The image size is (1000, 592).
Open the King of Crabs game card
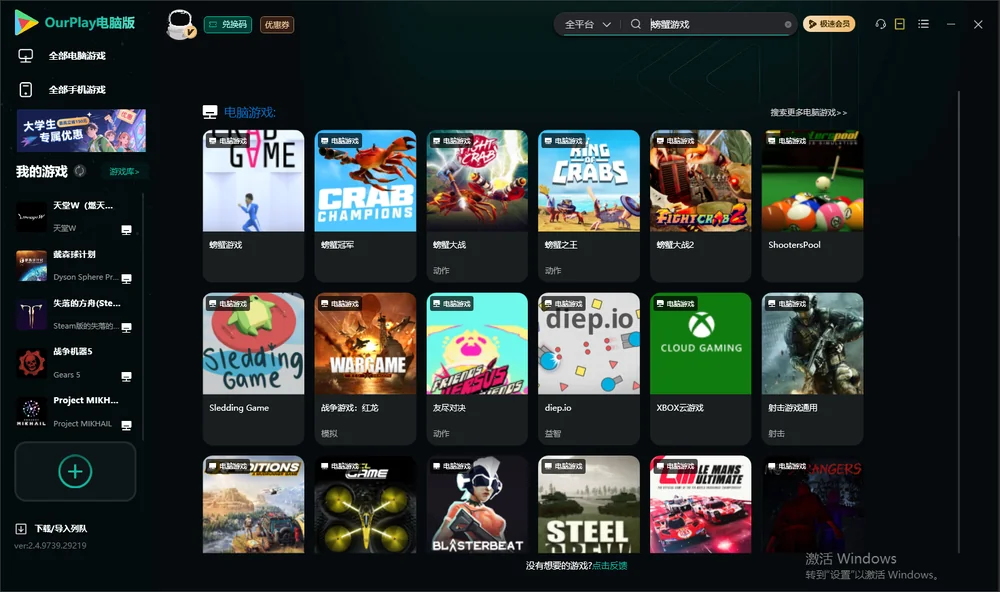click(589, 205)
